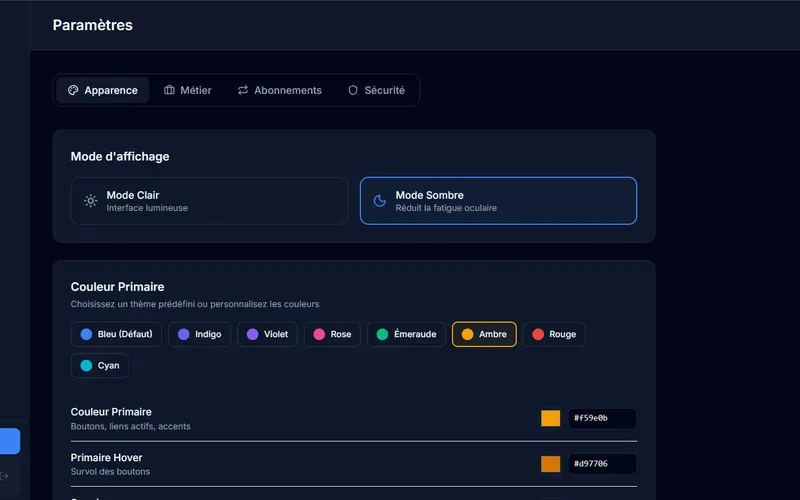Click the logout icon in left sidebar
Viewport: 800px width, 500px height.
tap(5, 476)
